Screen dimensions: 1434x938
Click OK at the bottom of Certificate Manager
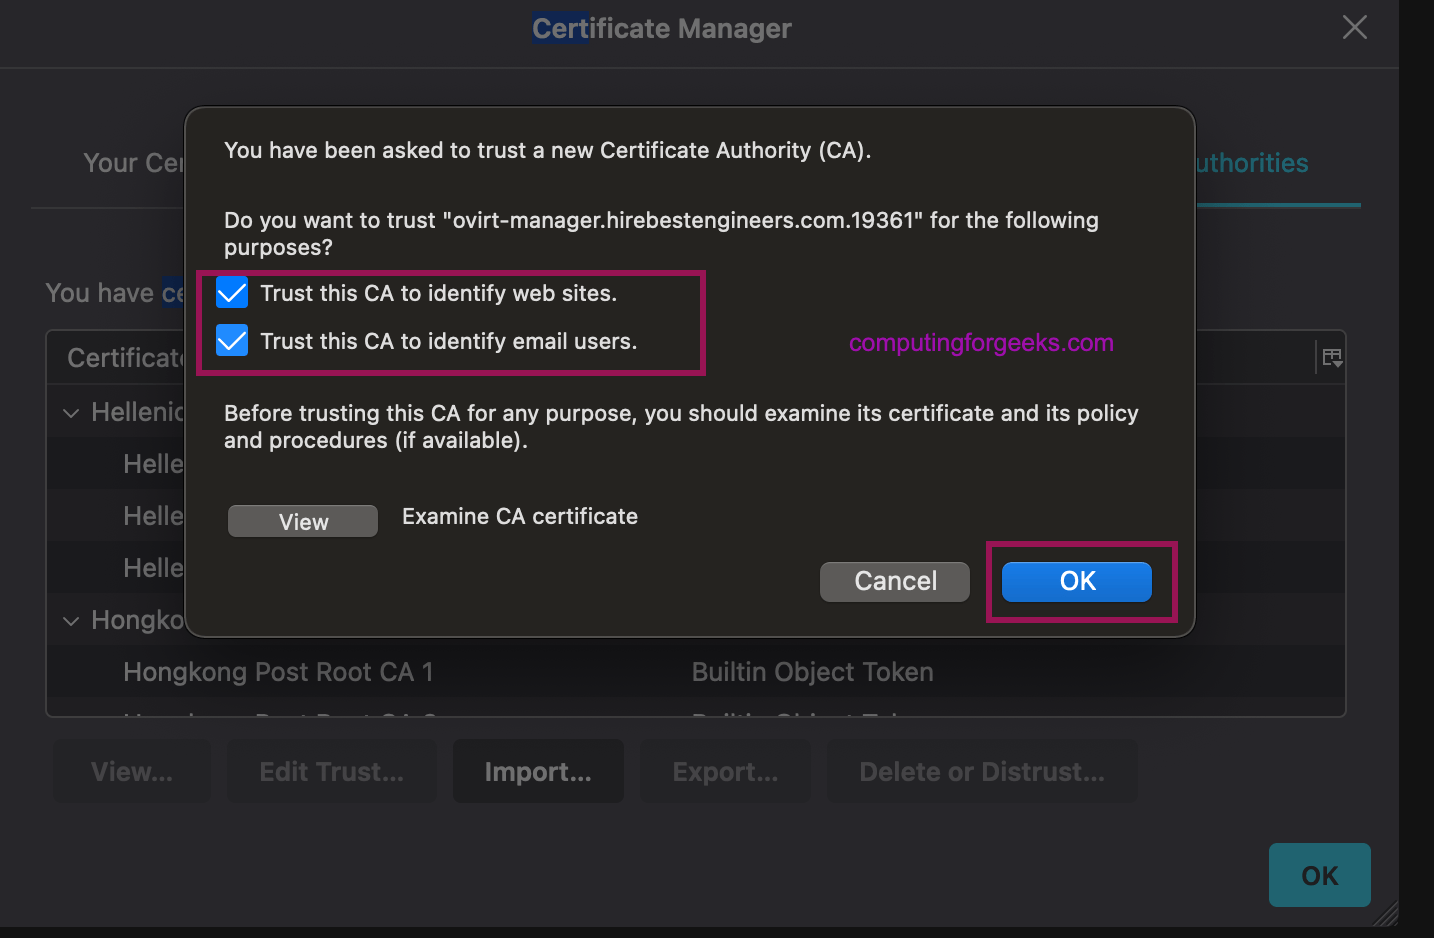(1319, 875)
